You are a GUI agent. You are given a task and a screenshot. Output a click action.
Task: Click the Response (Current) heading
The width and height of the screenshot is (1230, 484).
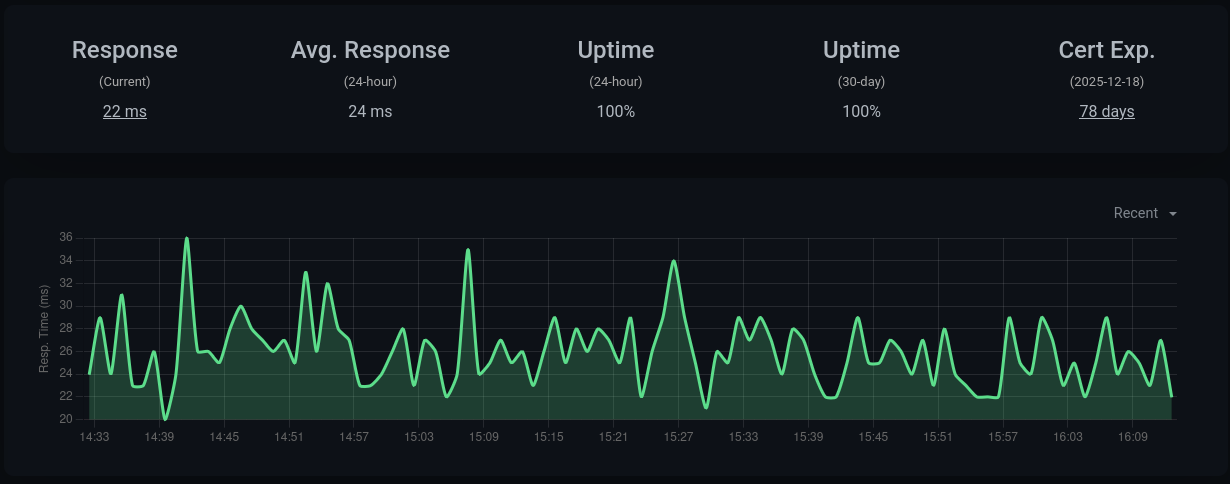click(x=125, y=50)
